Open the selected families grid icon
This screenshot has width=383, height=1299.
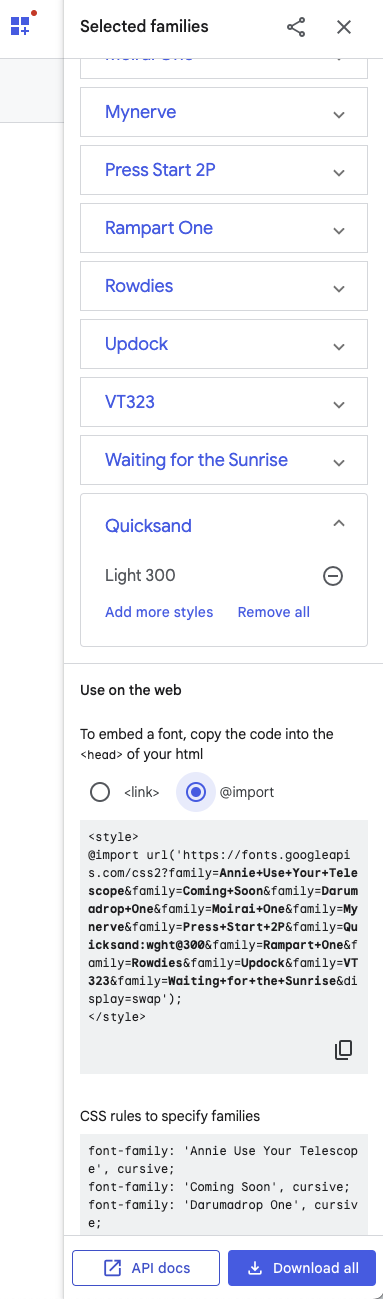pos(21,25)
